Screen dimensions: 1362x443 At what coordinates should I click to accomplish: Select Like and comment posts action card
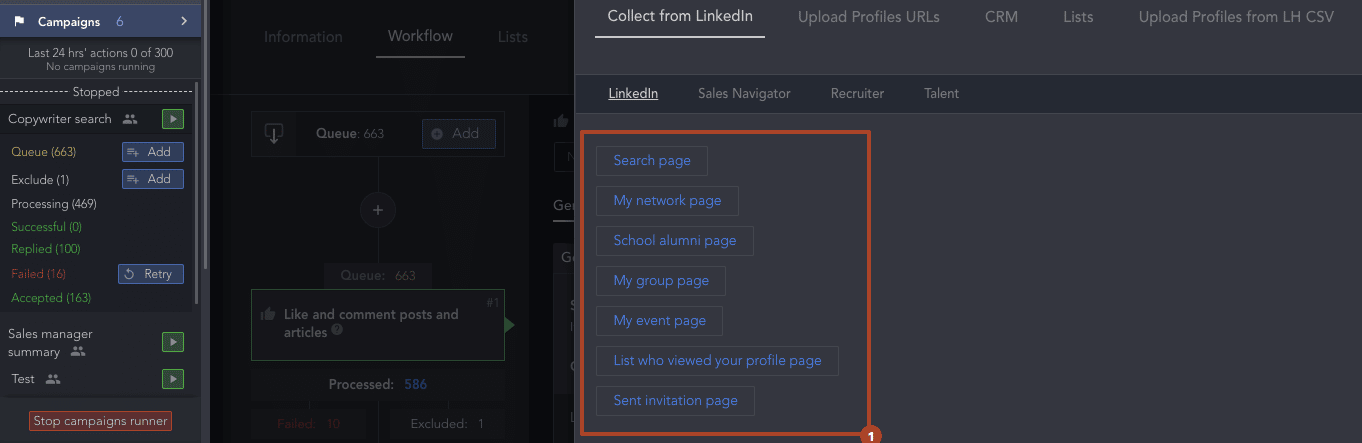point(378,325)
